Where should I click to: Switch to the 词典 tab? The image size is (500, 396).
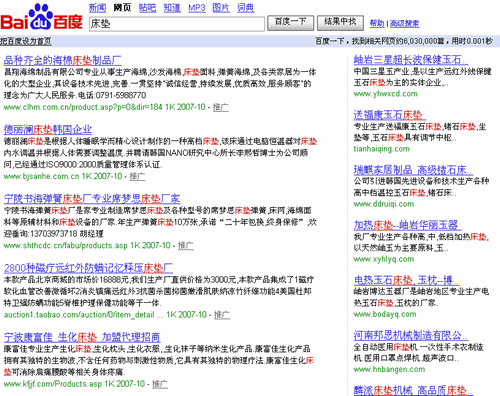coord(246,7)
